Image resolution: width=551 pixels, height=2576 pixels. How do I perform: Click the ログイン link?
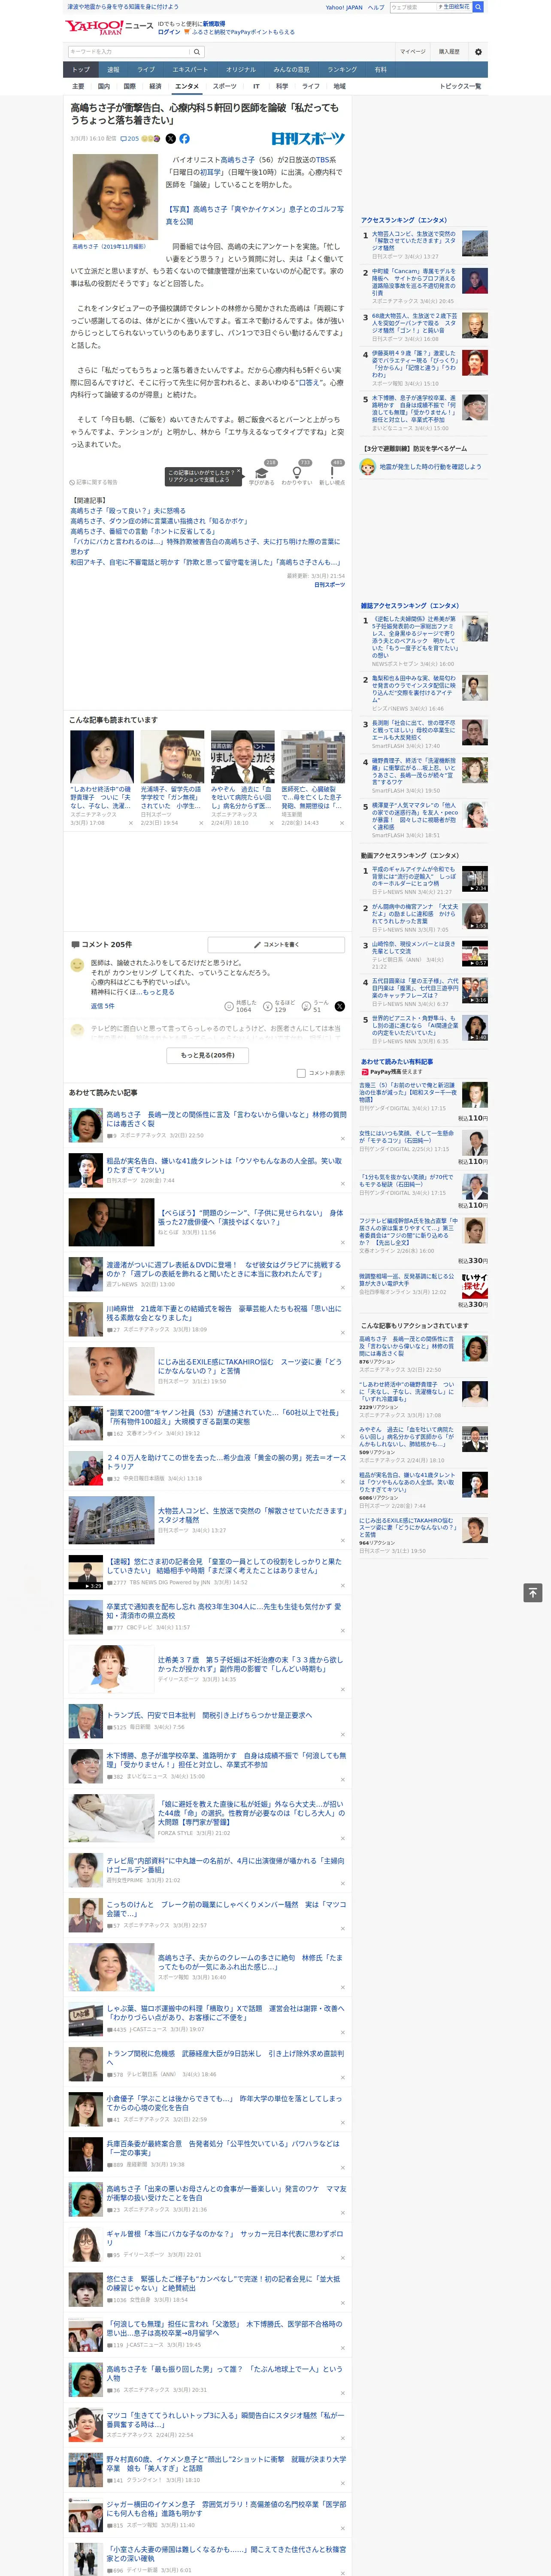pyautogui.click(x=169, y=32)
